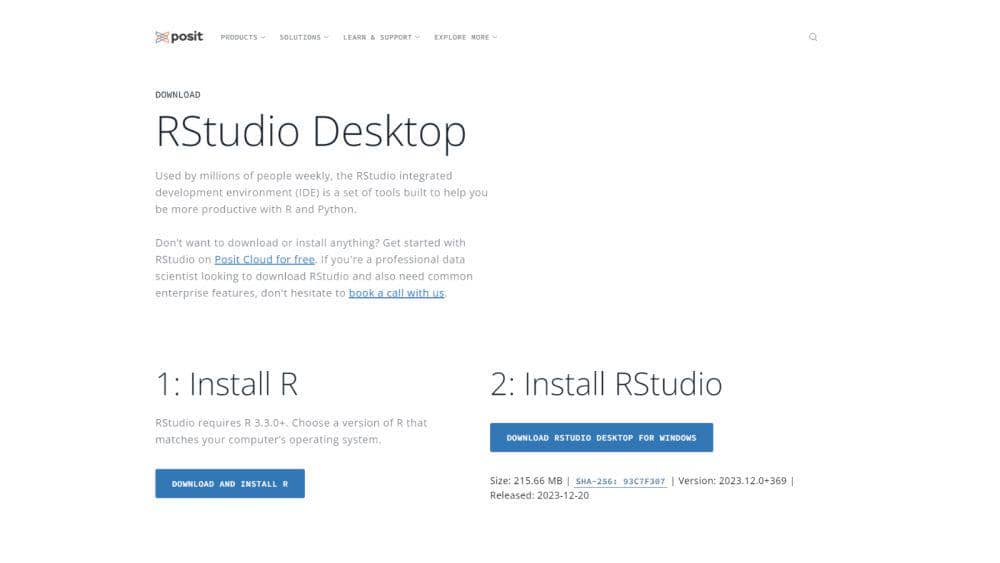Click the RStudio Desktop page heading
This screenshot has height=563, width=1000.
(310, 132)
